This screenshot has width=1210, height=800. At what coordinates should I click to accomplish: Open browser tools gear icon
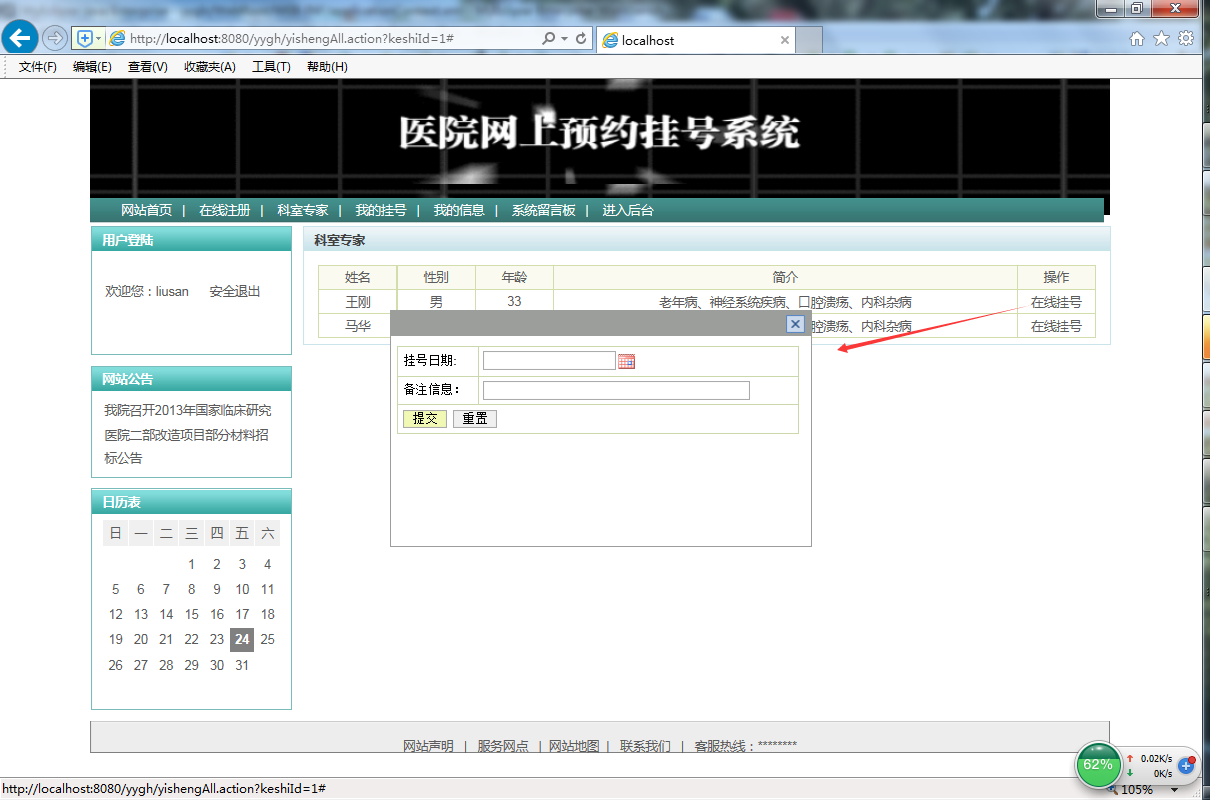[1186, 38]
